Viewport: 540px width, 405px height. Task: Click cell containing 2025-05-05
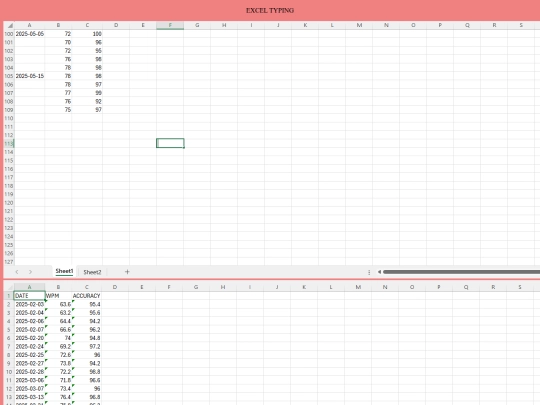pos(30,34)
